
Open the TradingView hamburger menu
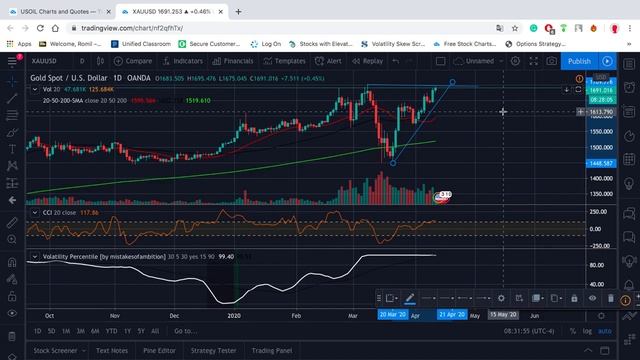coord(12,61)
